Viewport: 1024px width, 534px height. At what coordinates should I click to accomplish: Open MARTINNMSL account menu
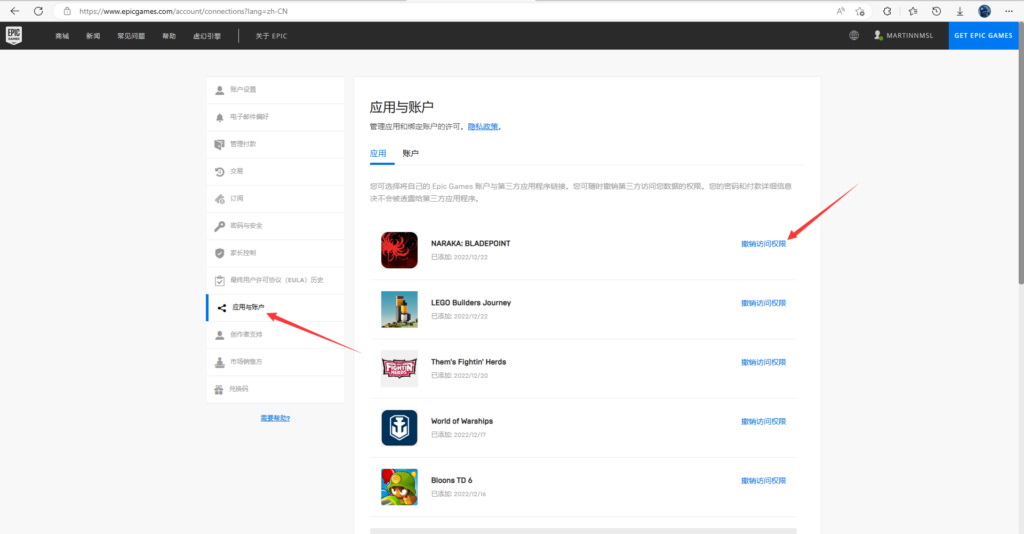pyautogui.click(x=904, y=35)
